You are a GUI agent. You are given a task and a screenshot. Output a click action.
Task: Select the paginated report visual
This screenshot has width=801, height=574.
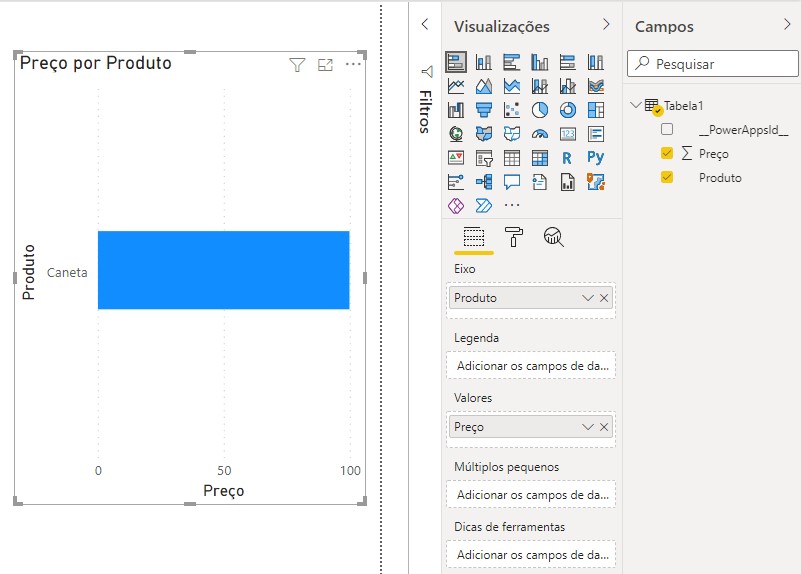[x=568, y=181]
